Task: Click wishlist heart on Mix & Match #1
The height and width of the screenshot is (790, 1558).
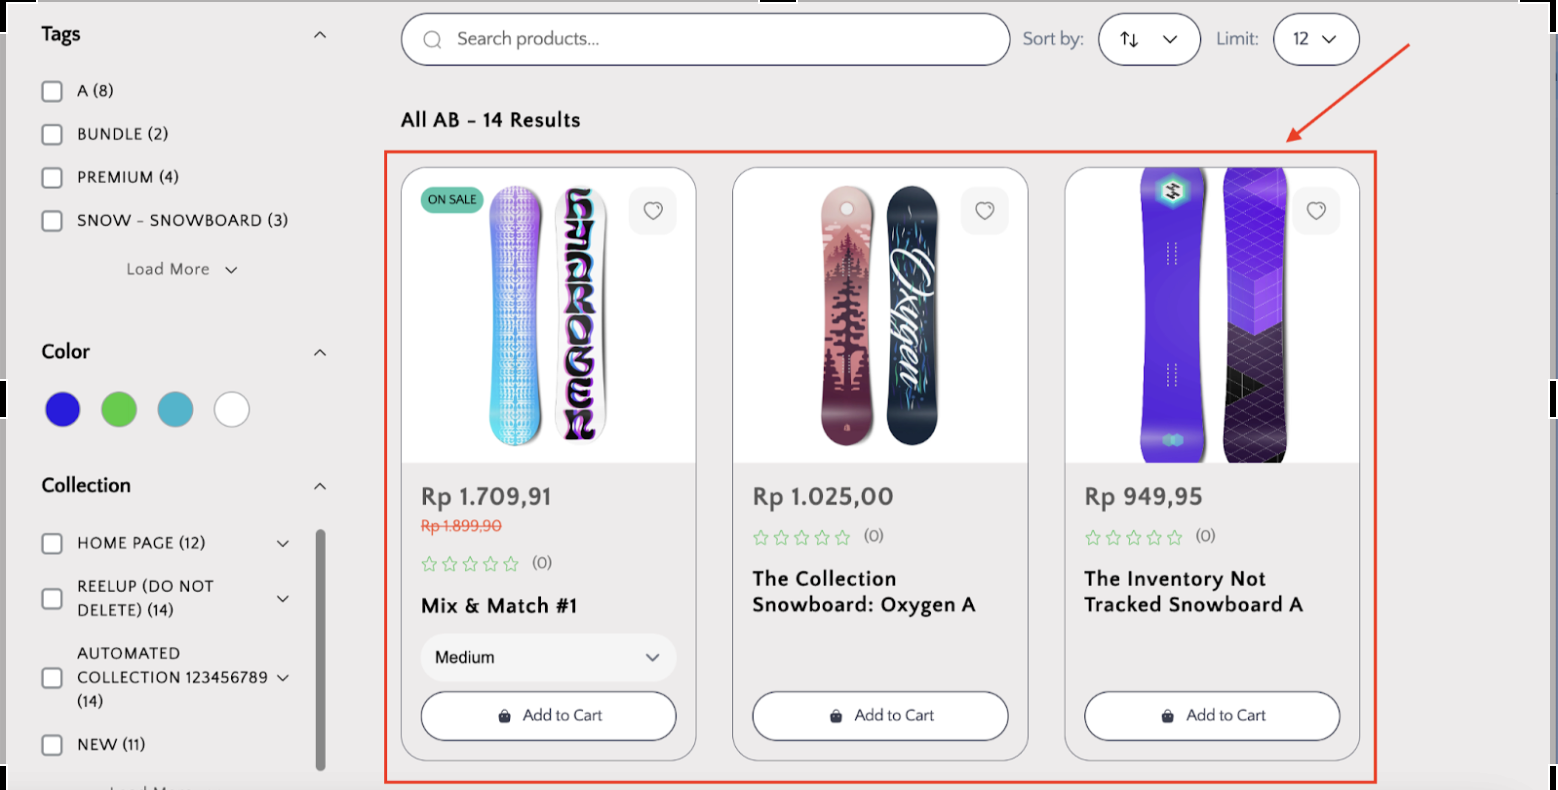Action: click(653, 211)
